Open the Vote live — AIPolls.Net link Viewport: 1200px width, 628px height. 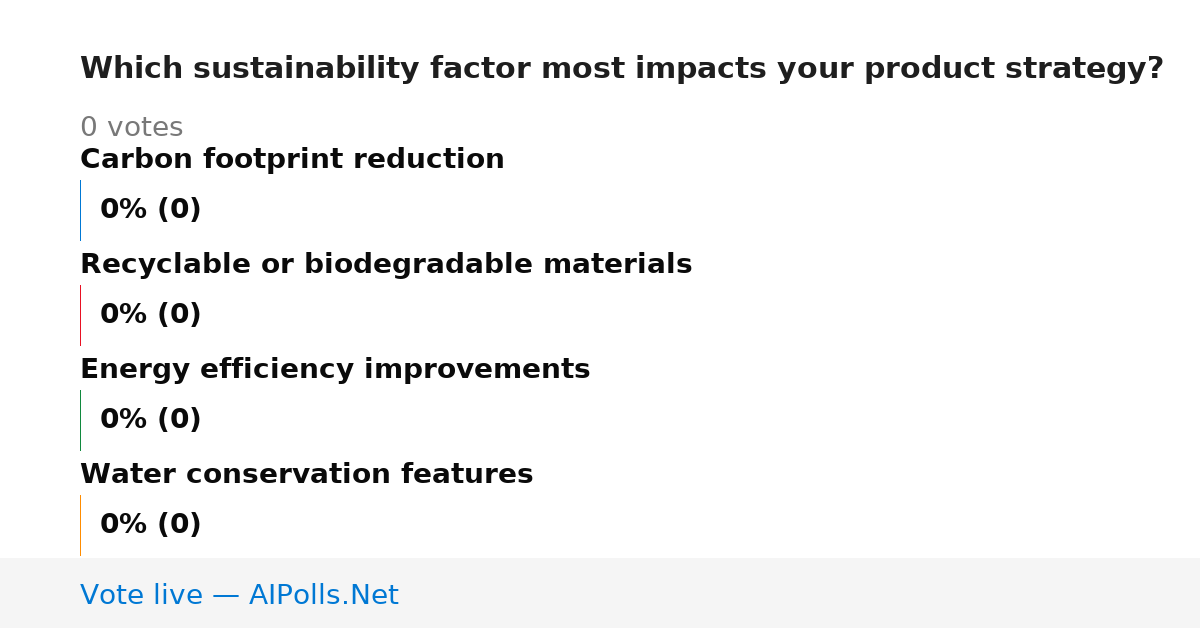[x=239, y=595]
